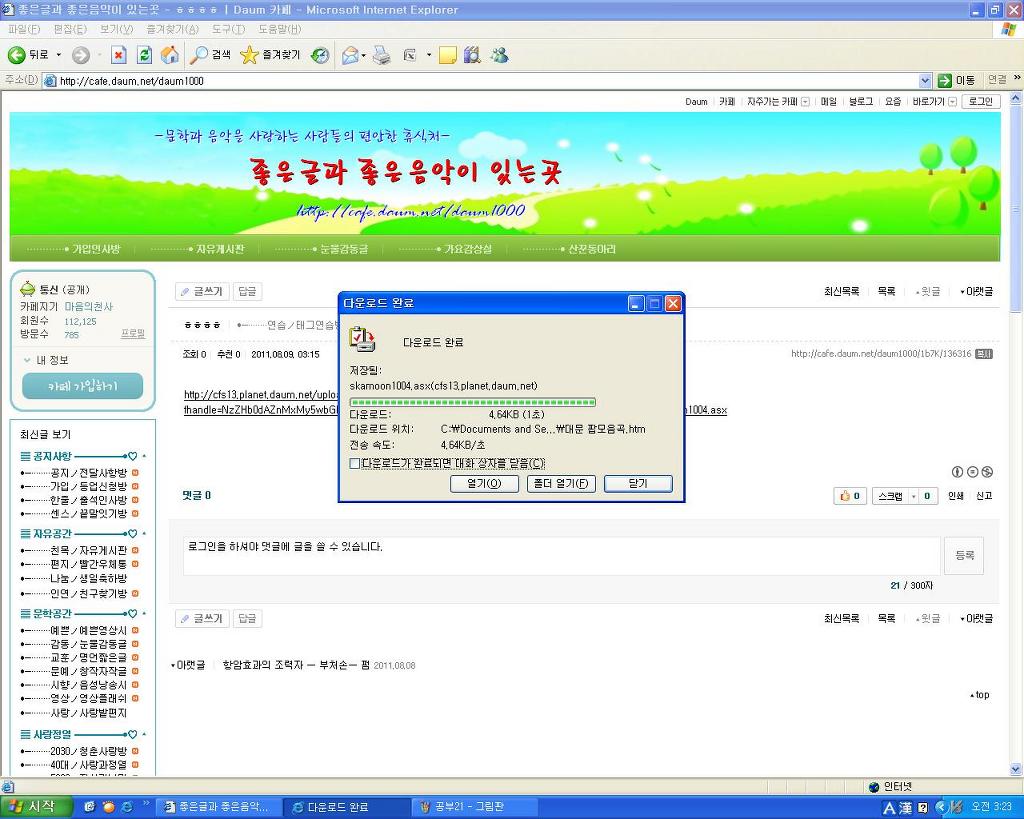Click the 등록 submit comment button
The image size is (1024, 819).
coord(964,555)
